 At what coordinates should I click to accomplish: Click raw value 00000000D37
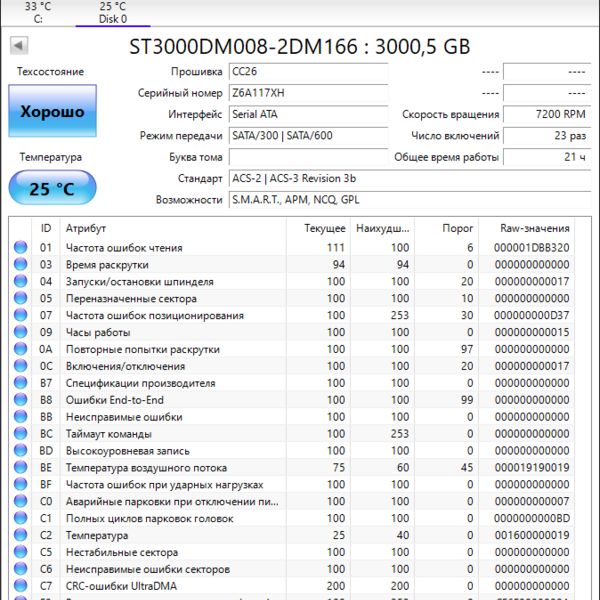532,315
